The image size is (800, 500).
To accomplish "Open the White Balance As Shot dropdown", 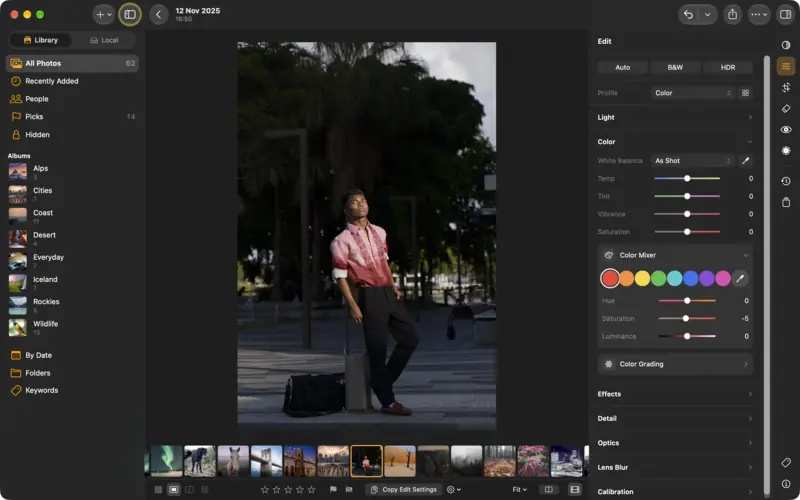I will coord(692,161).
